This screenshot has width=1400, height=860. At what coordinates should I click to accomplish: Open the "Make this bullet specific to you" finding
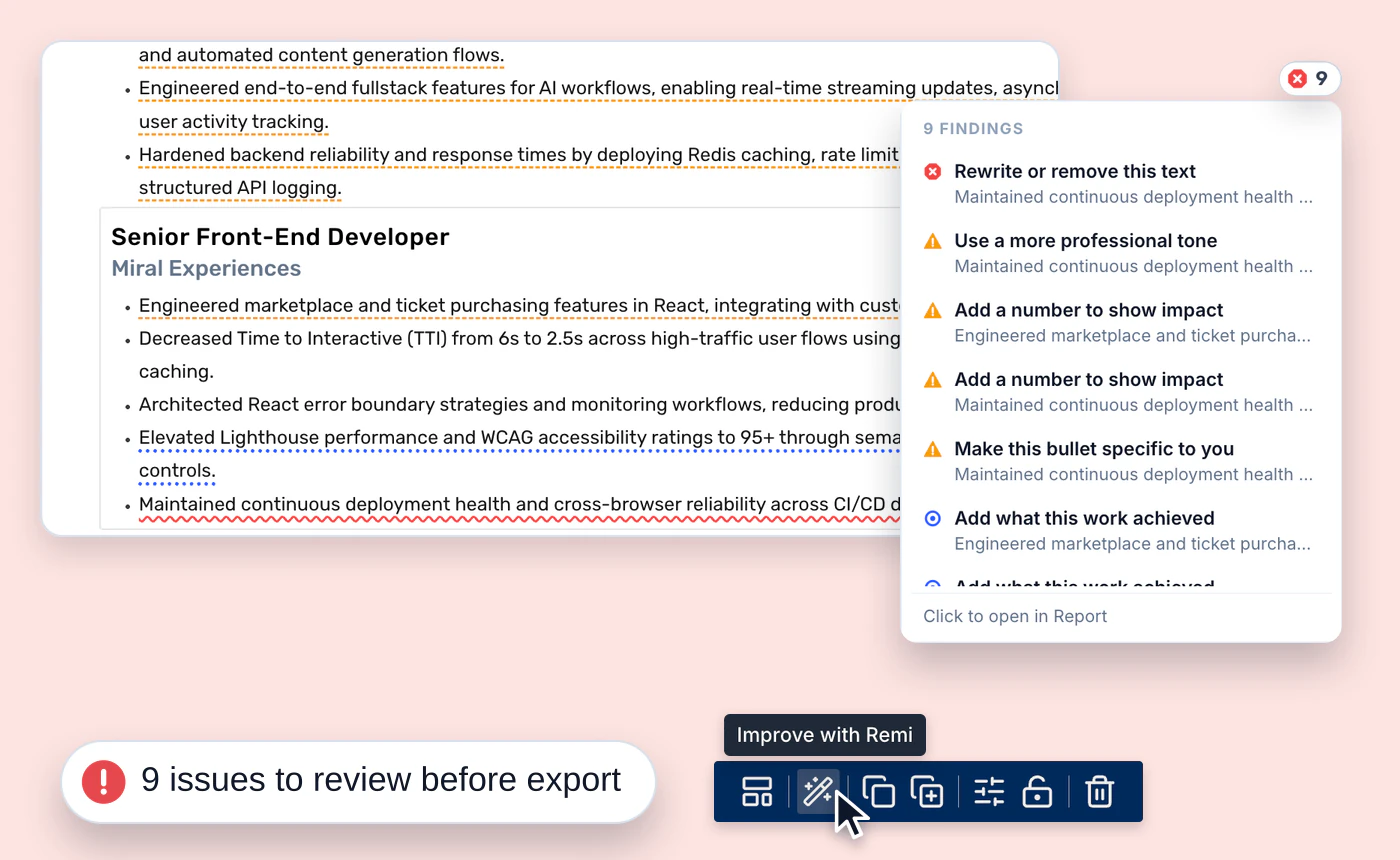1120,461
